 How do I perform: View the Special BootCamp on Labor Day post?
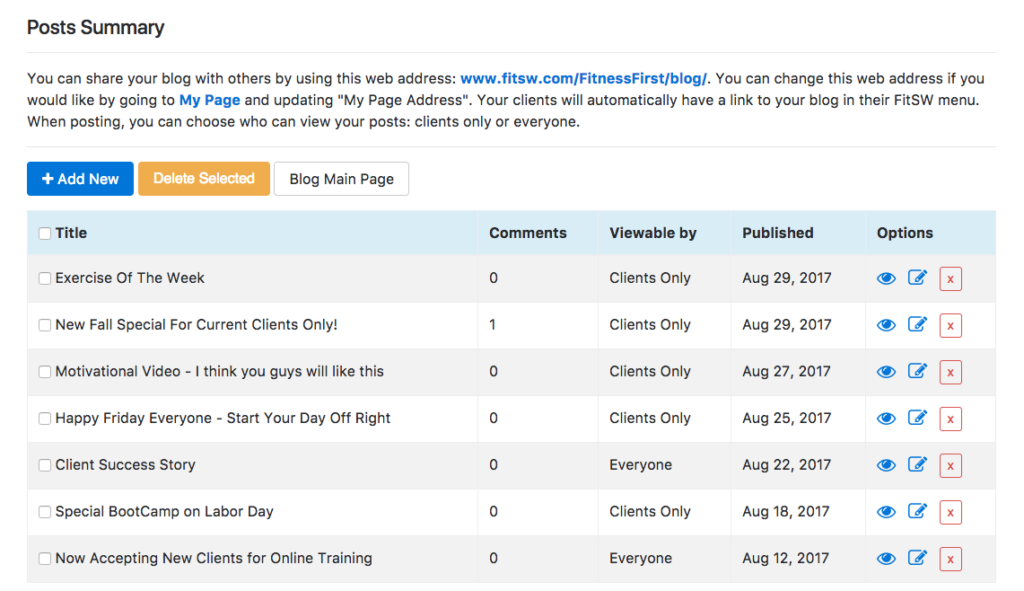pos(886,512)
